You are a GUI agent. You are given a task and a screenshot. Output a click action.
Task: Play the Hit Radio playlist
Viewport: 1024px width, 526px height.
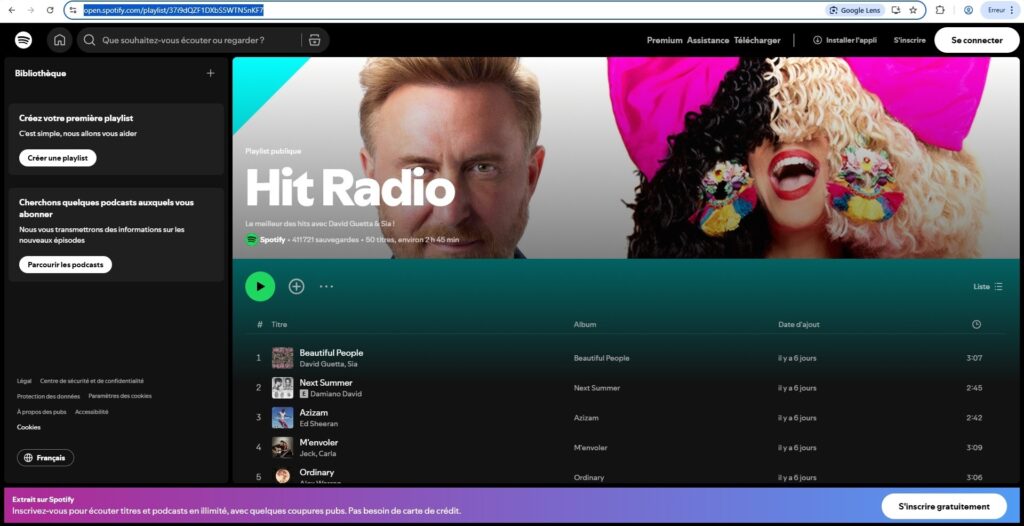[260, 286]
